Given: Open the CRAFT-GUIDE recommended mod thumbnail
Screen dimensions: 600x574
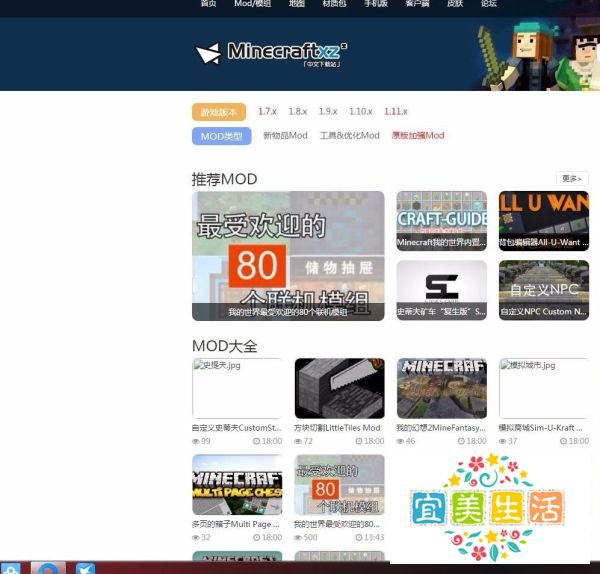Looking at the screenshot, I should click(442, 221).
